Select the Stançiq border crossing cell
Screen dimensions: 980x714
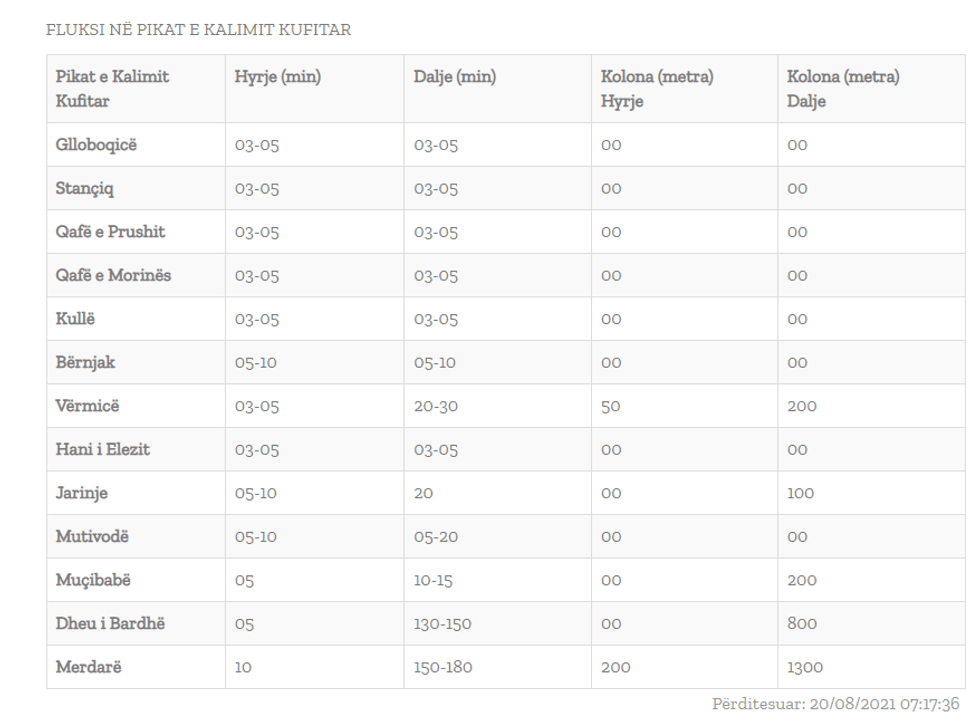(x=85, y=189)
